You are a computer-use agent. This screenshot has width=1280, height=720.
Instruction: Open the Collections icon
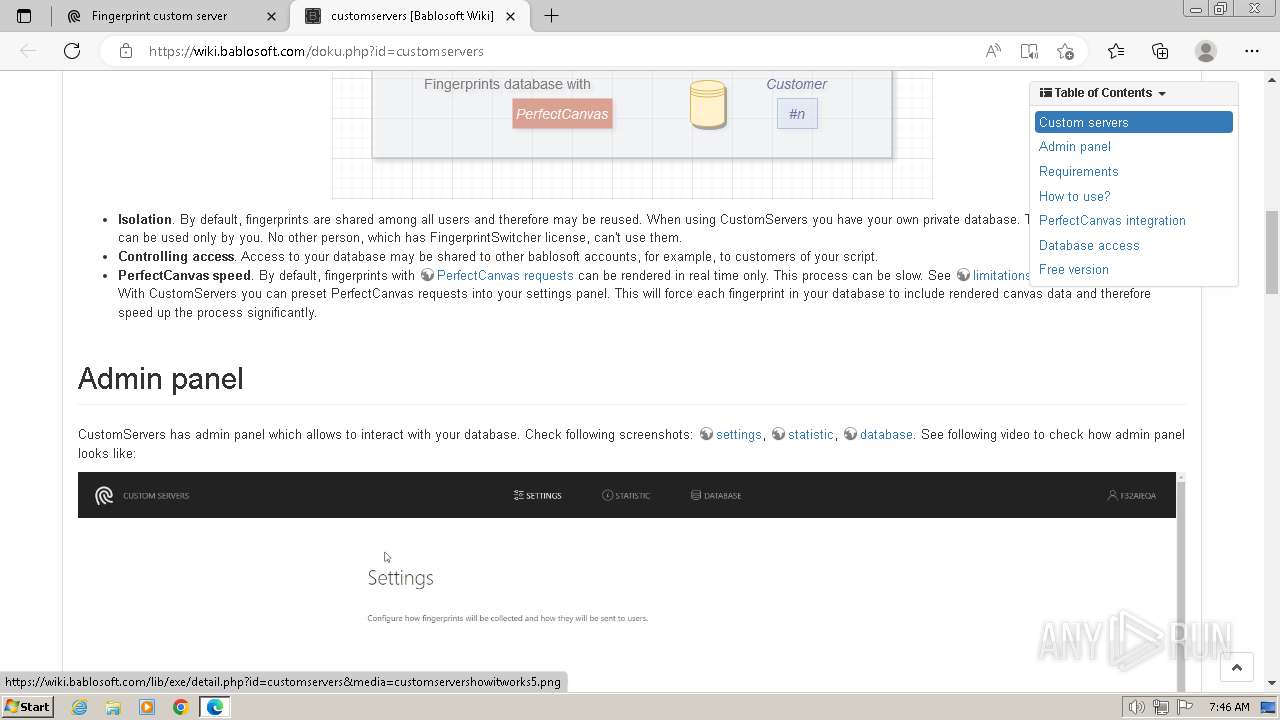[1160, 51]
